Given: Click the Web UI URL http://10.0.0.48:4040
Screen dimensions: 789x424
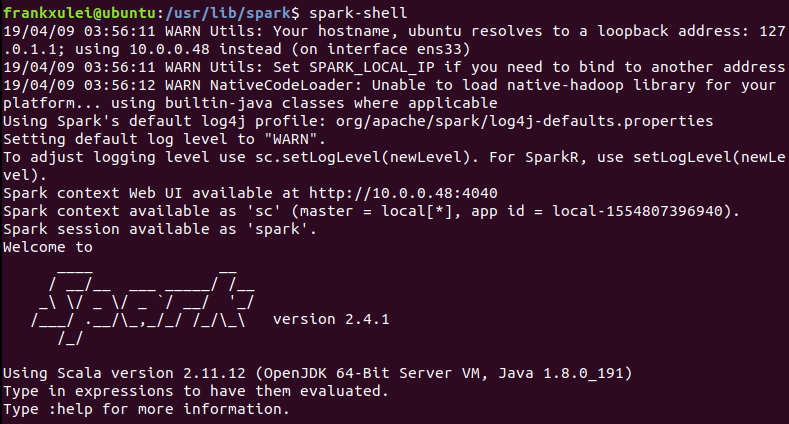Looking at the screenshot, I should (403, 193).
